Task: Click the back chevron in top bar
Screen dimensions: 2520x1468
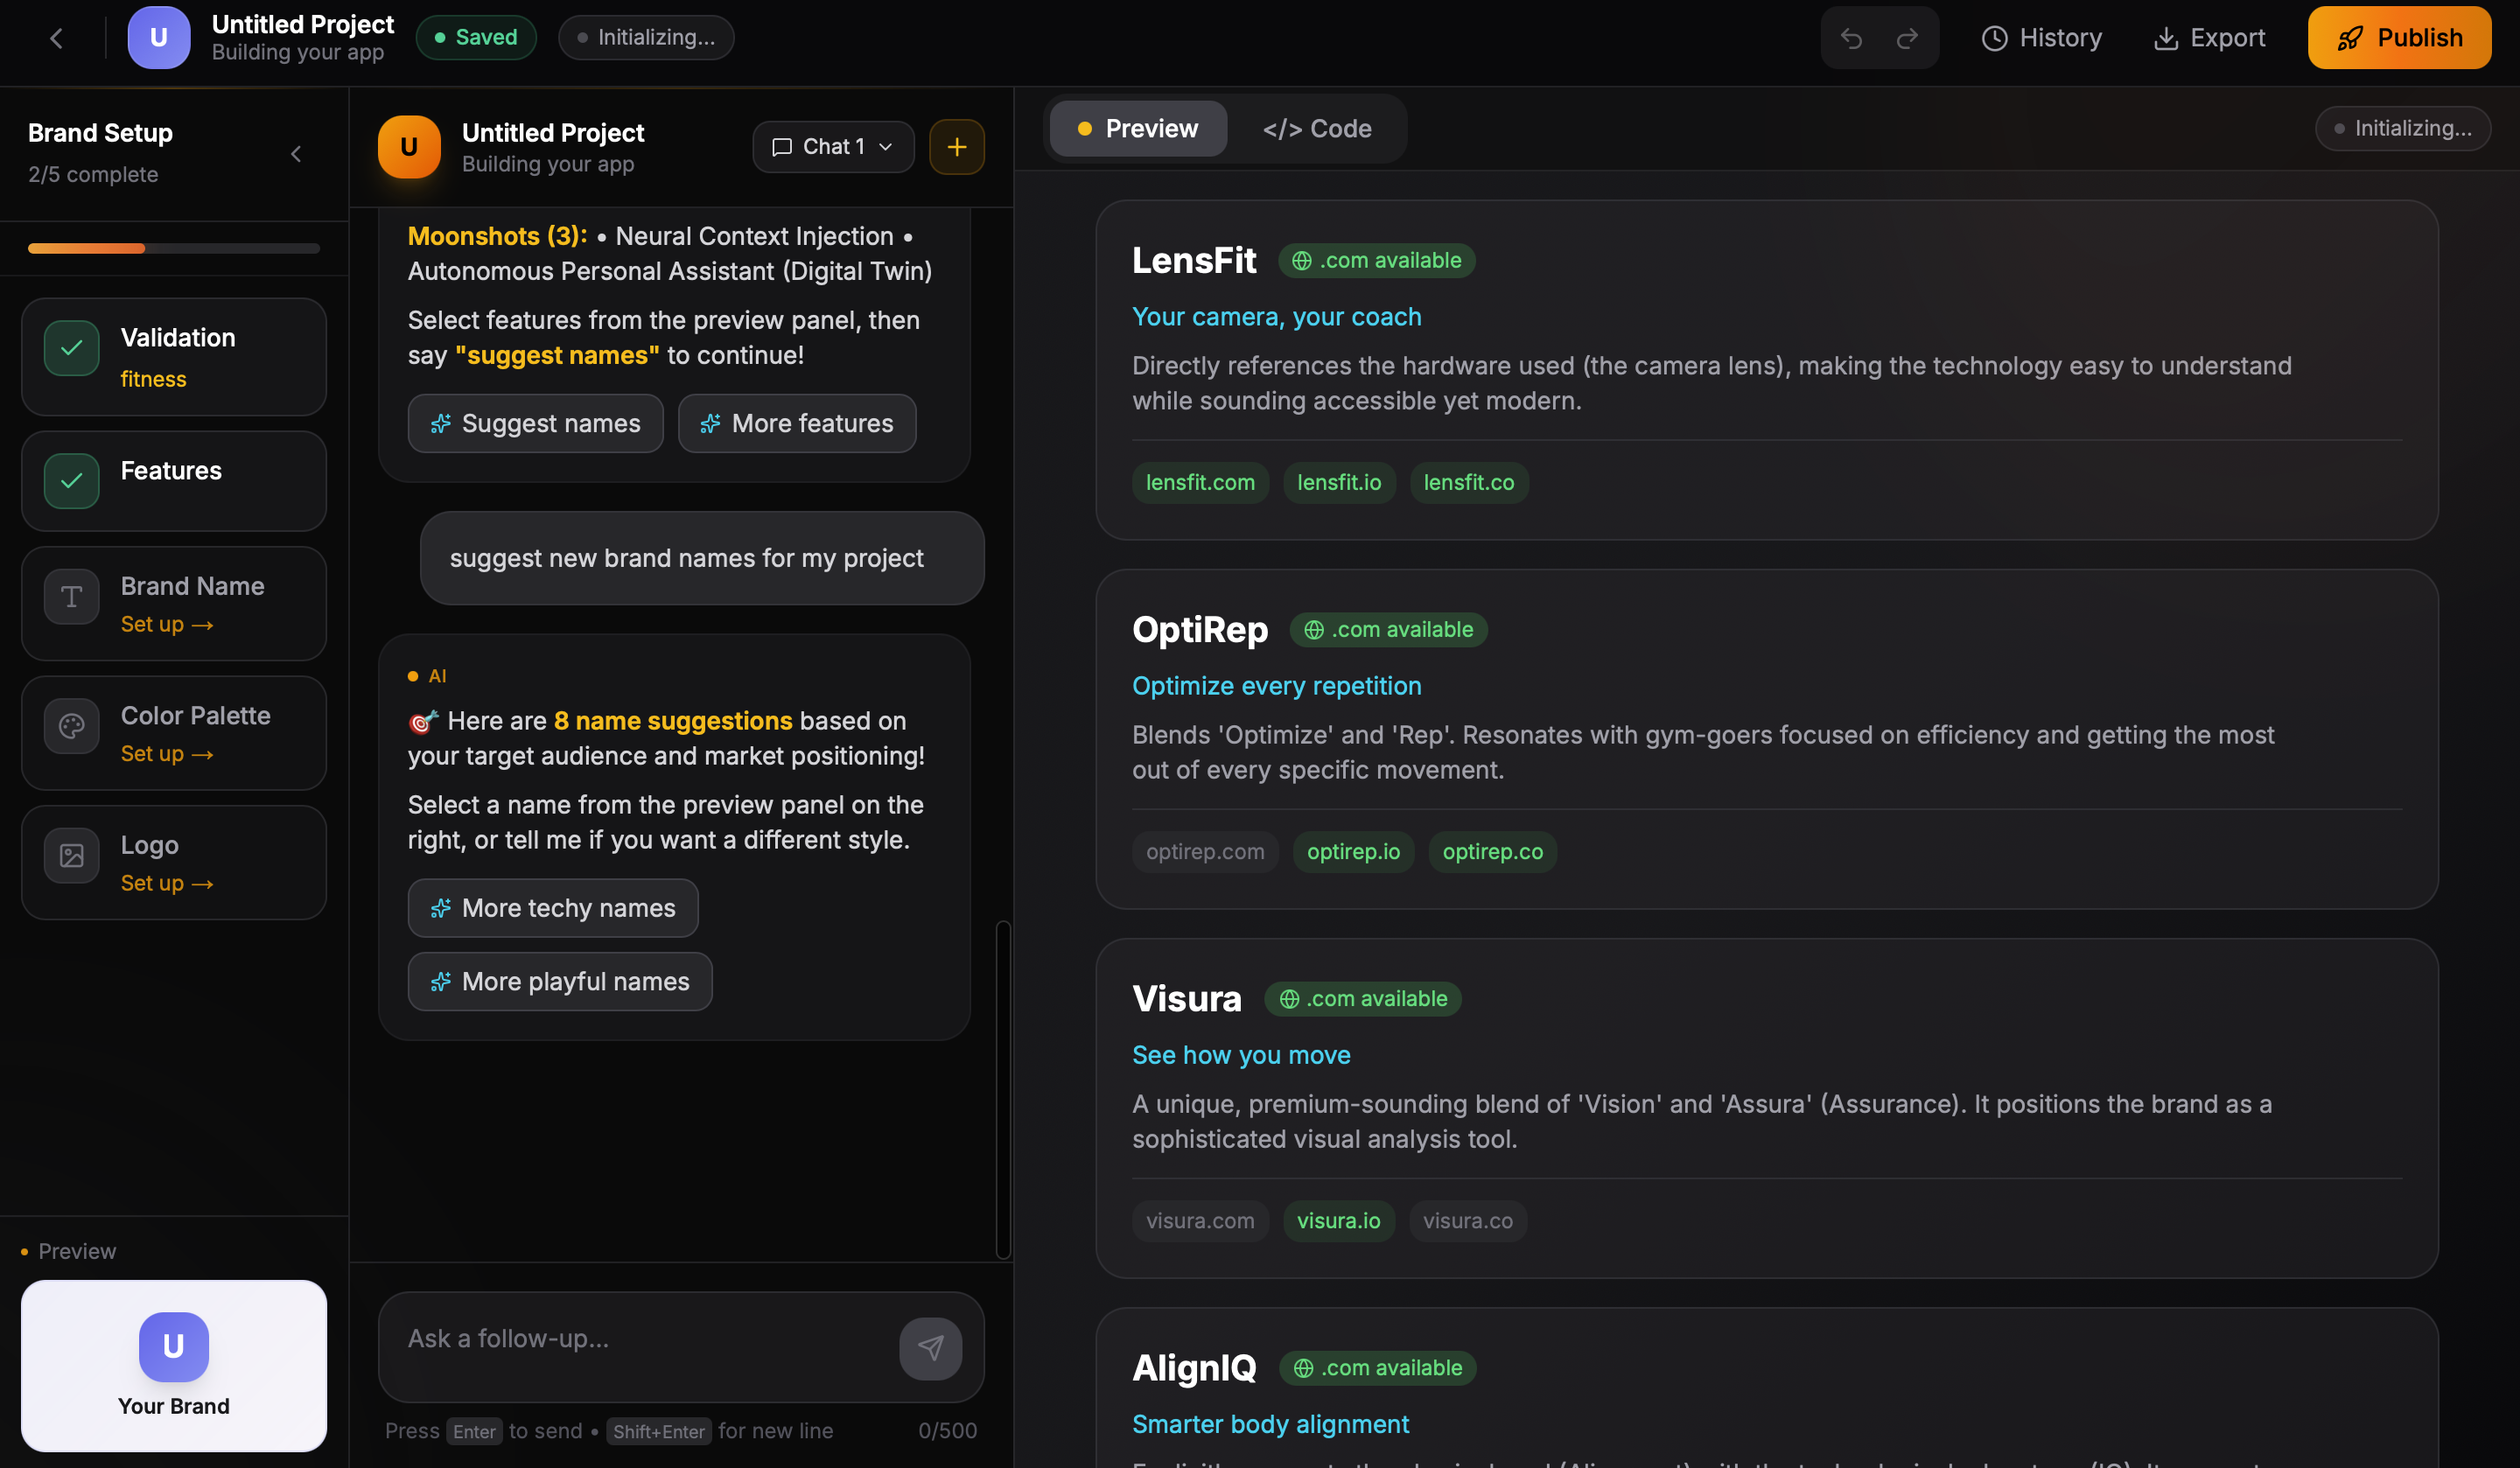Action: [x=57, y=38]
